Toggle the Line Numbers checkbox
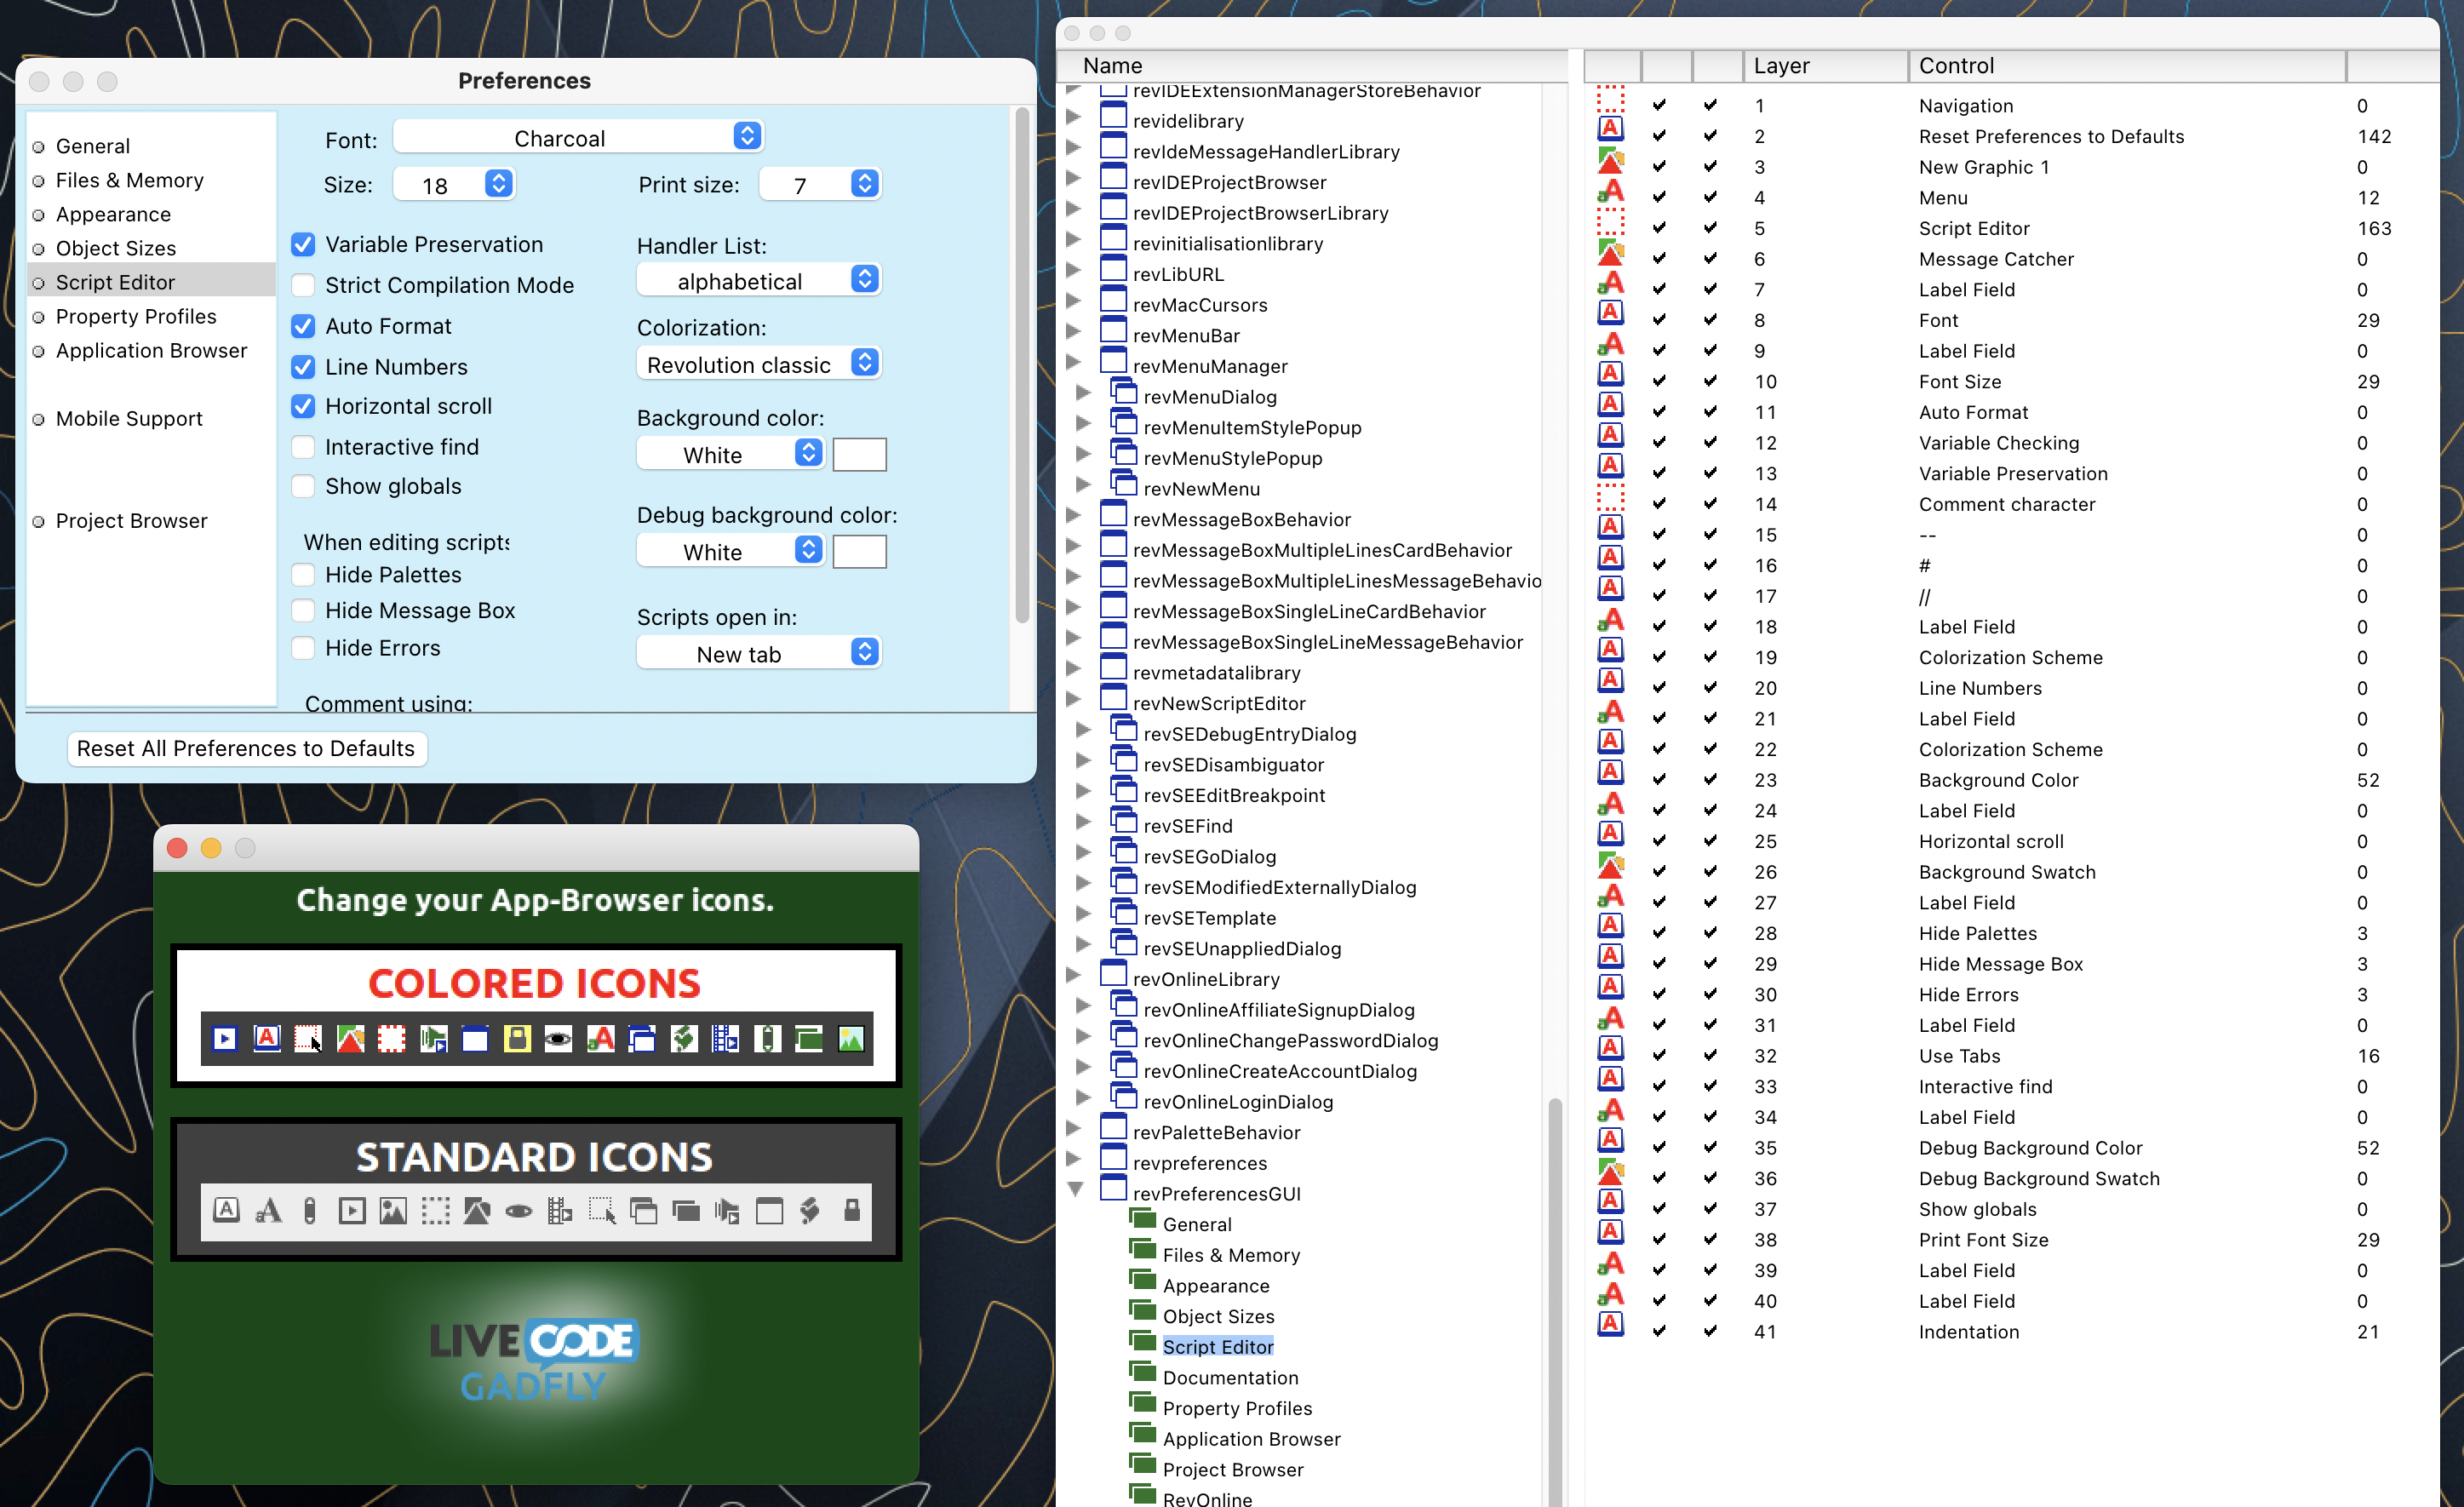Screen dimensions: 2464x1507 point(303,367)
